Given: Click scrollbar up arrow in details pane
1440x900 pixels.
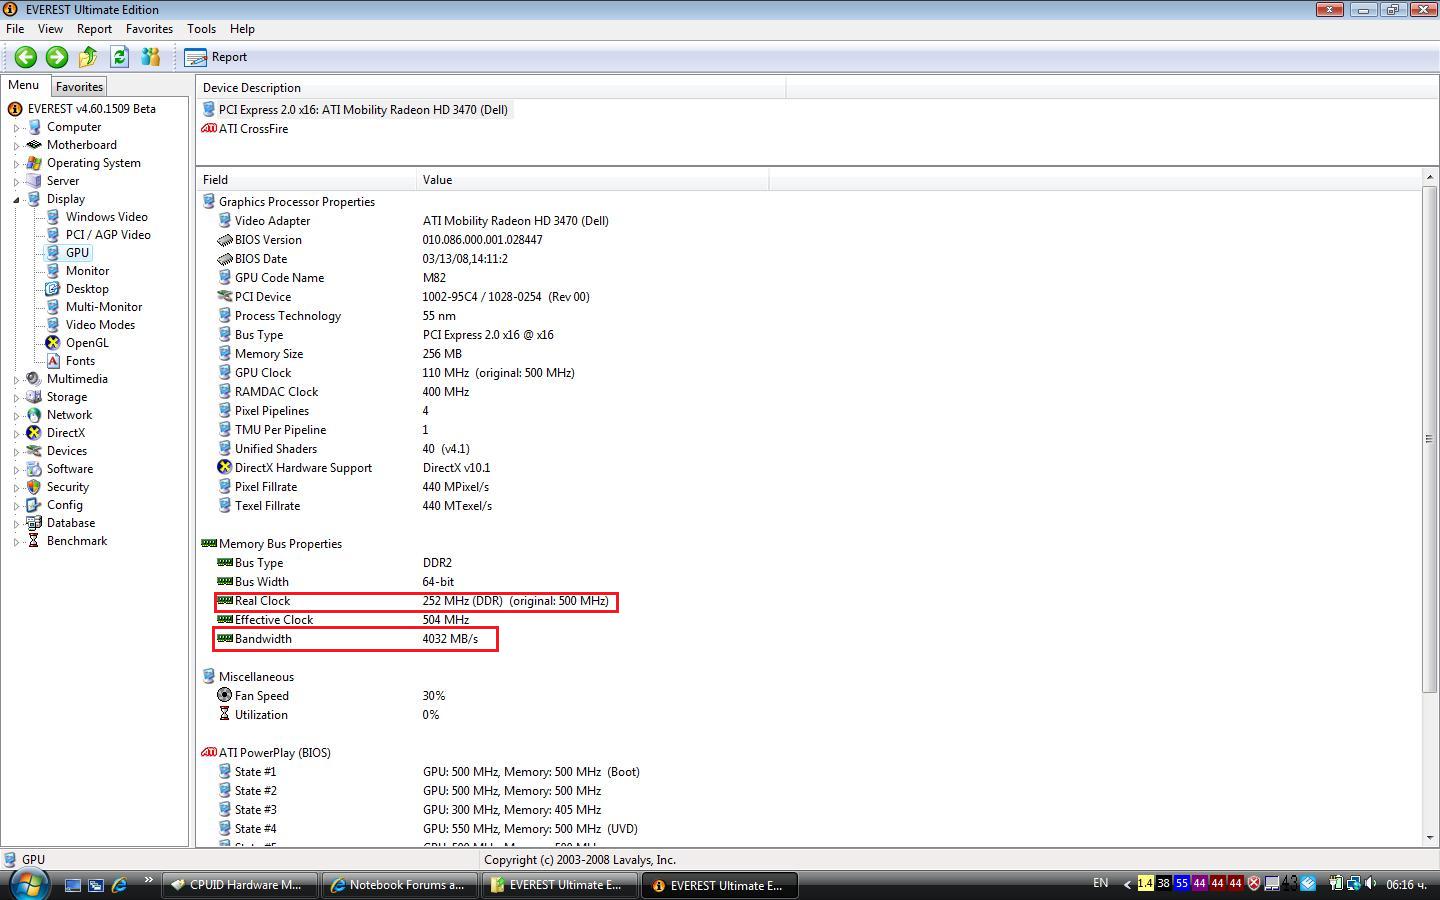Looking at the screenshot, I should (1429, 178).
